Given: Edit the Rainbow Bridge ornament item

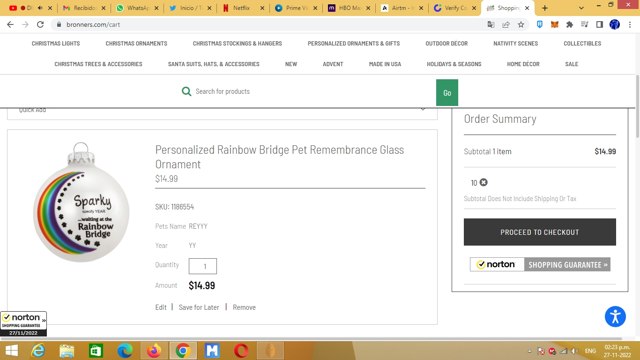Looking at the screenshot, I should 161,307.
